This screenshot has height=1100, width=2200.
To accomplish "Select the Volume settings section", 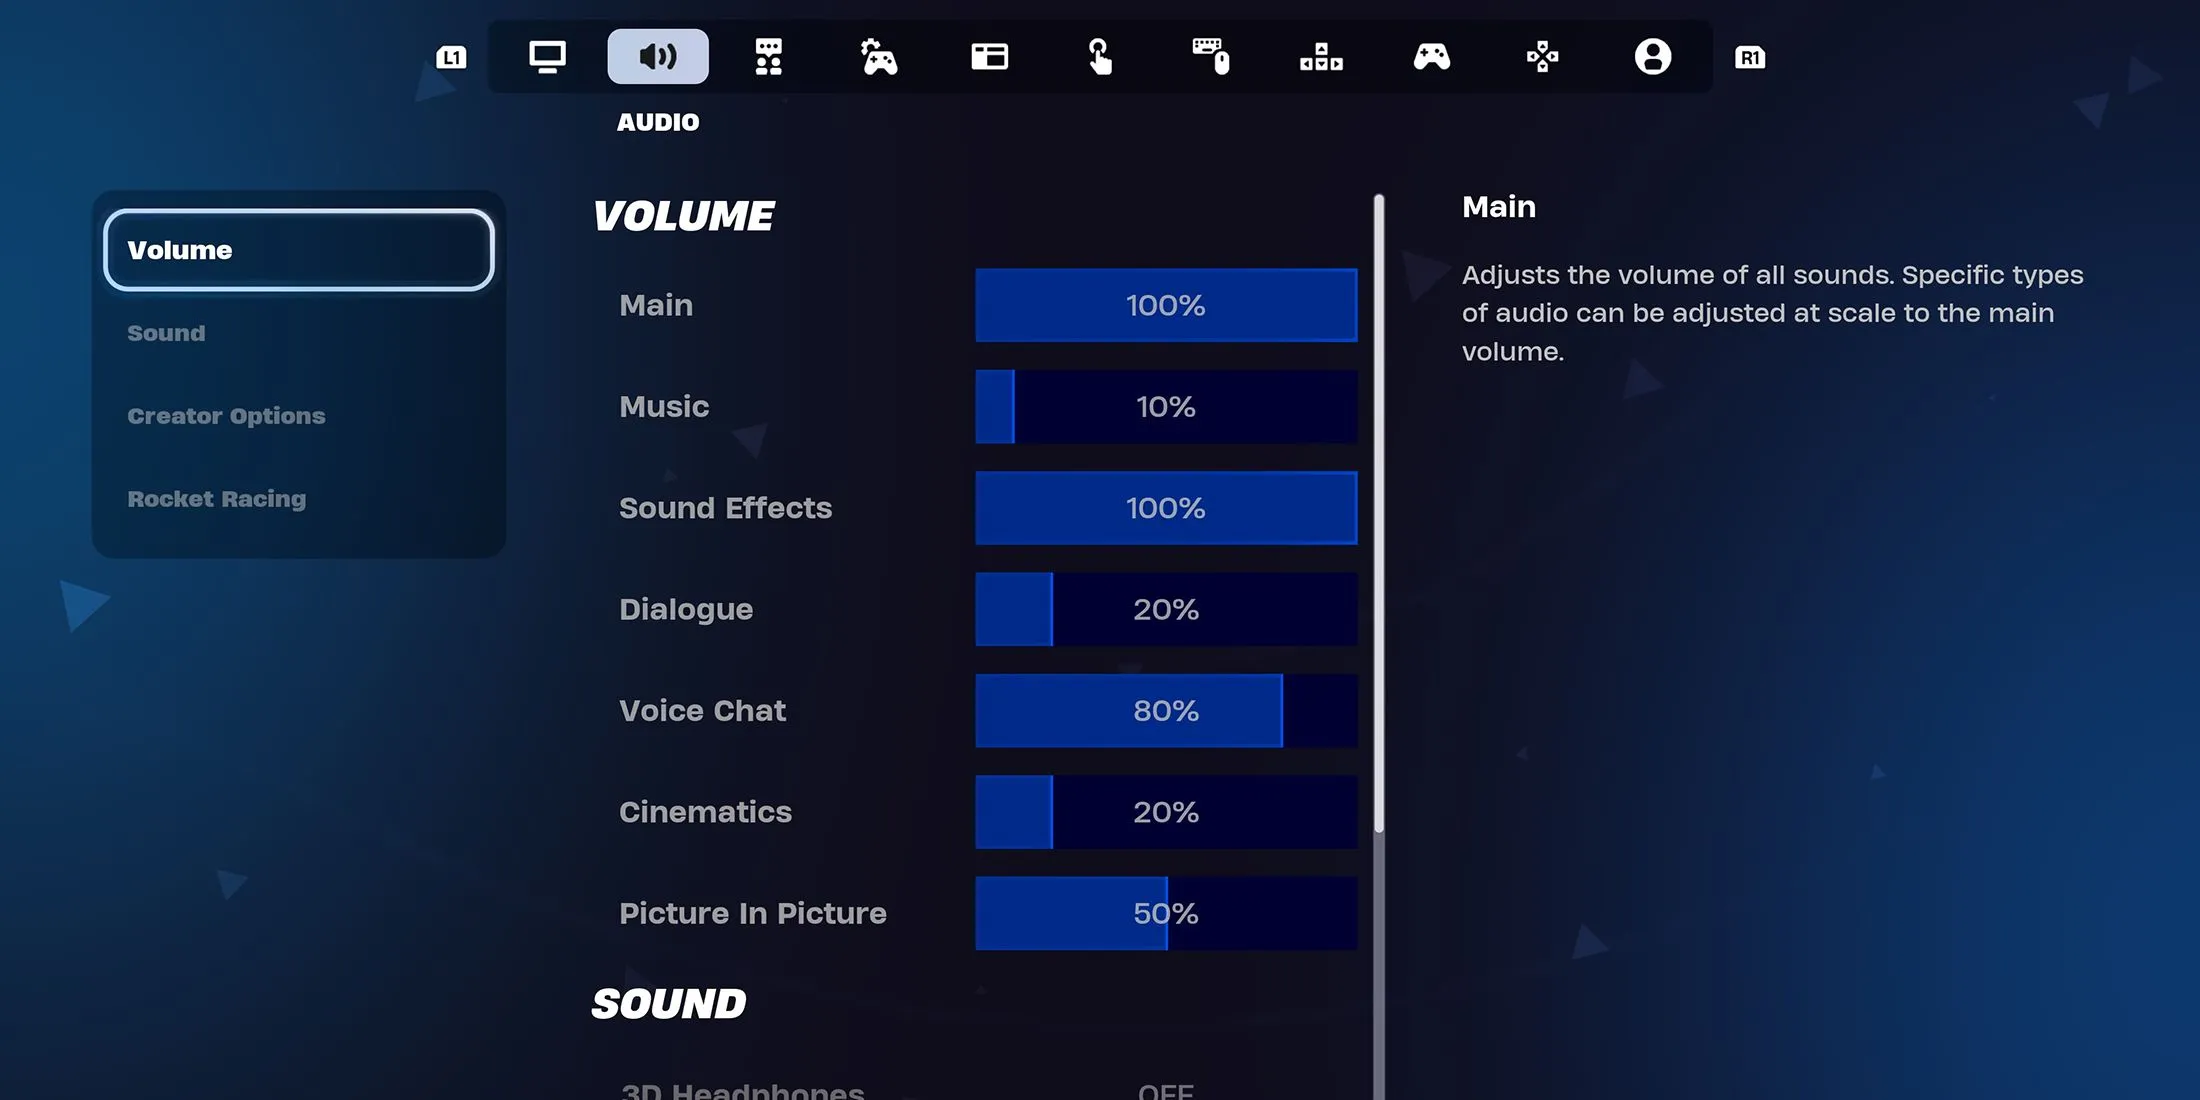I will pos(299,248).
